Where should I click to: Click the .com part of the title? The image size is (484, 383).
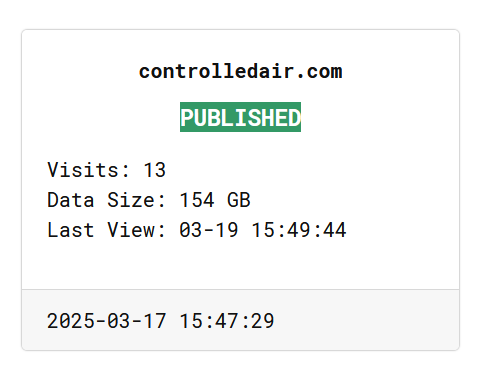pyautogui.click(x=319, y=72)
